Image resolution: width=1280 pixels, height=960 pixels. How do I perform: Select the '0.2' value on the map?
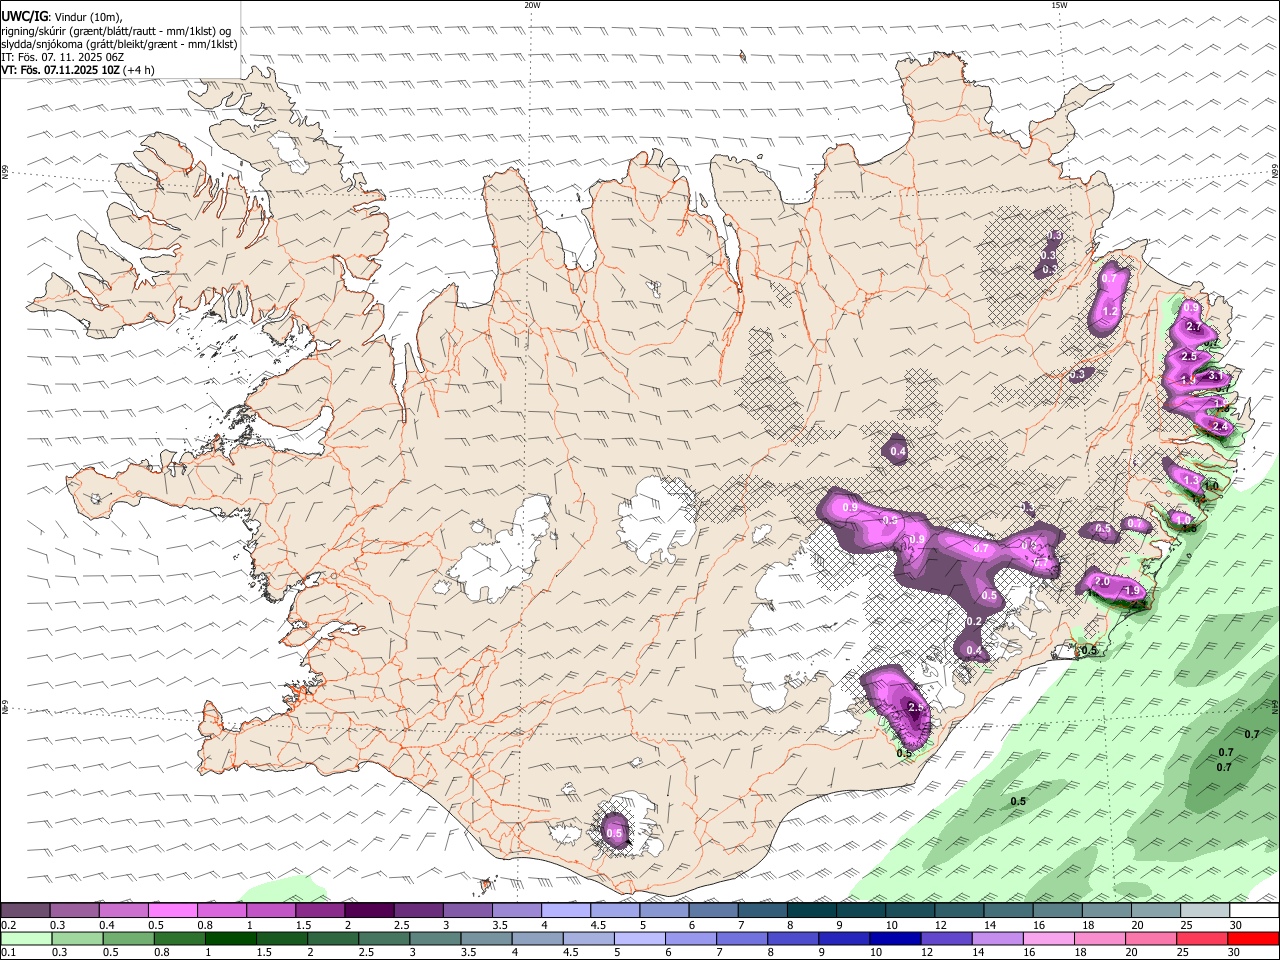[x=975, y=622]
